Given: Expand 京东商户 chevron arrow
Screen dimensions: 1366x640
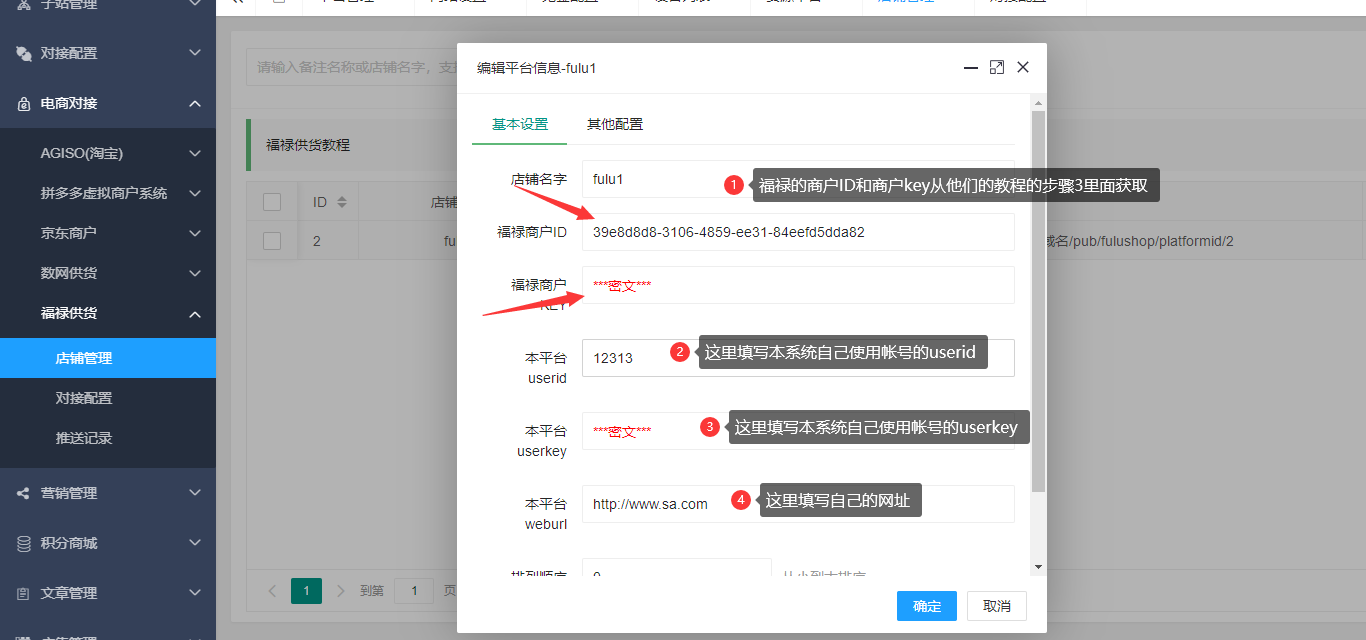Looking at the screenshot, I should 195,233.
